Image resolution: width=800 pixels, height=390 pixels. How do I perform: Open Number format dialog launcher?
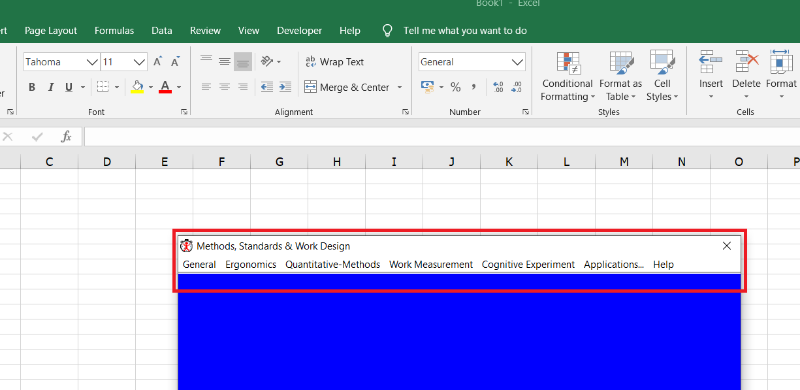tap(525, 112)
